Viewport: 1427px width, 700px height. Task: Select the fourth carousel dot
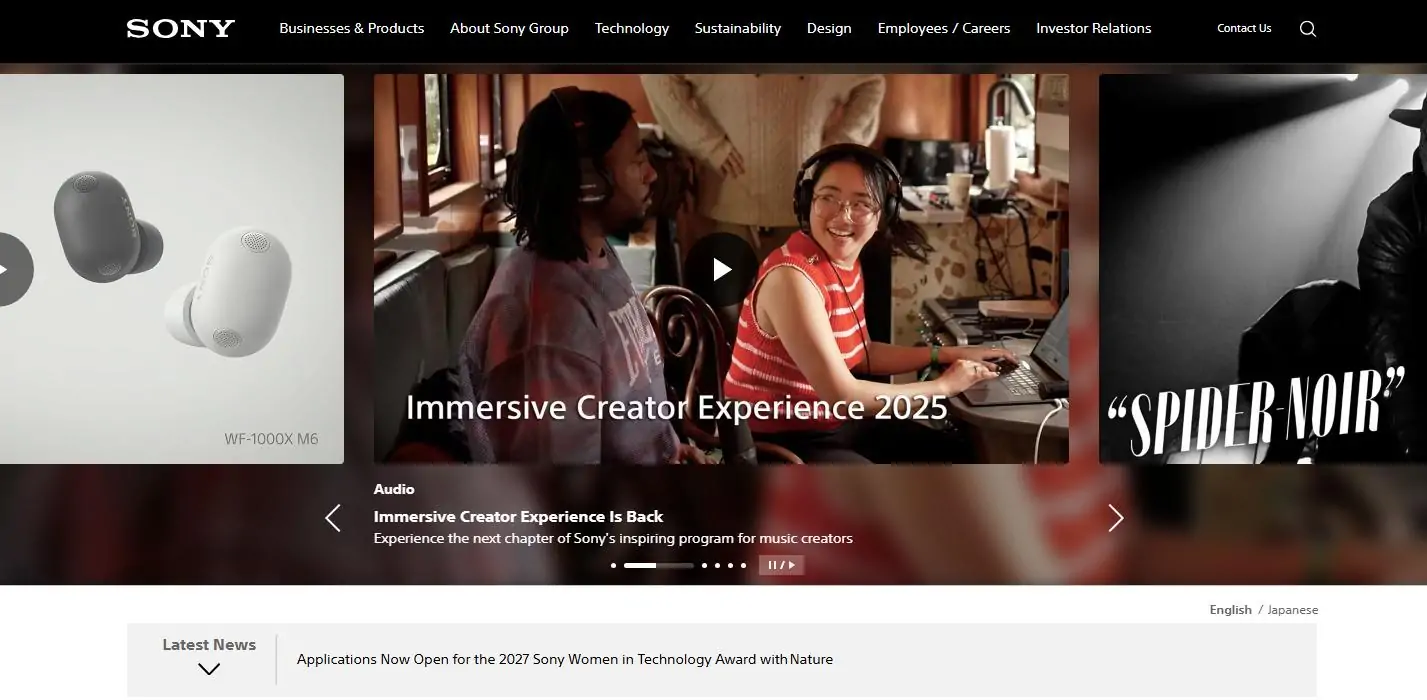click(717, 565)
